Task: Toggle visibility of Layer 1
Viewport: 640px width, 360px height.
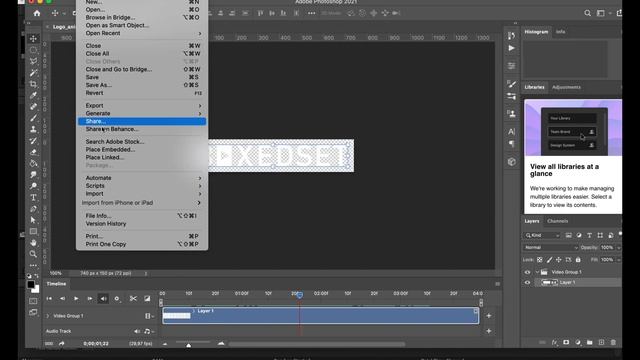Action: pos(527,282)
